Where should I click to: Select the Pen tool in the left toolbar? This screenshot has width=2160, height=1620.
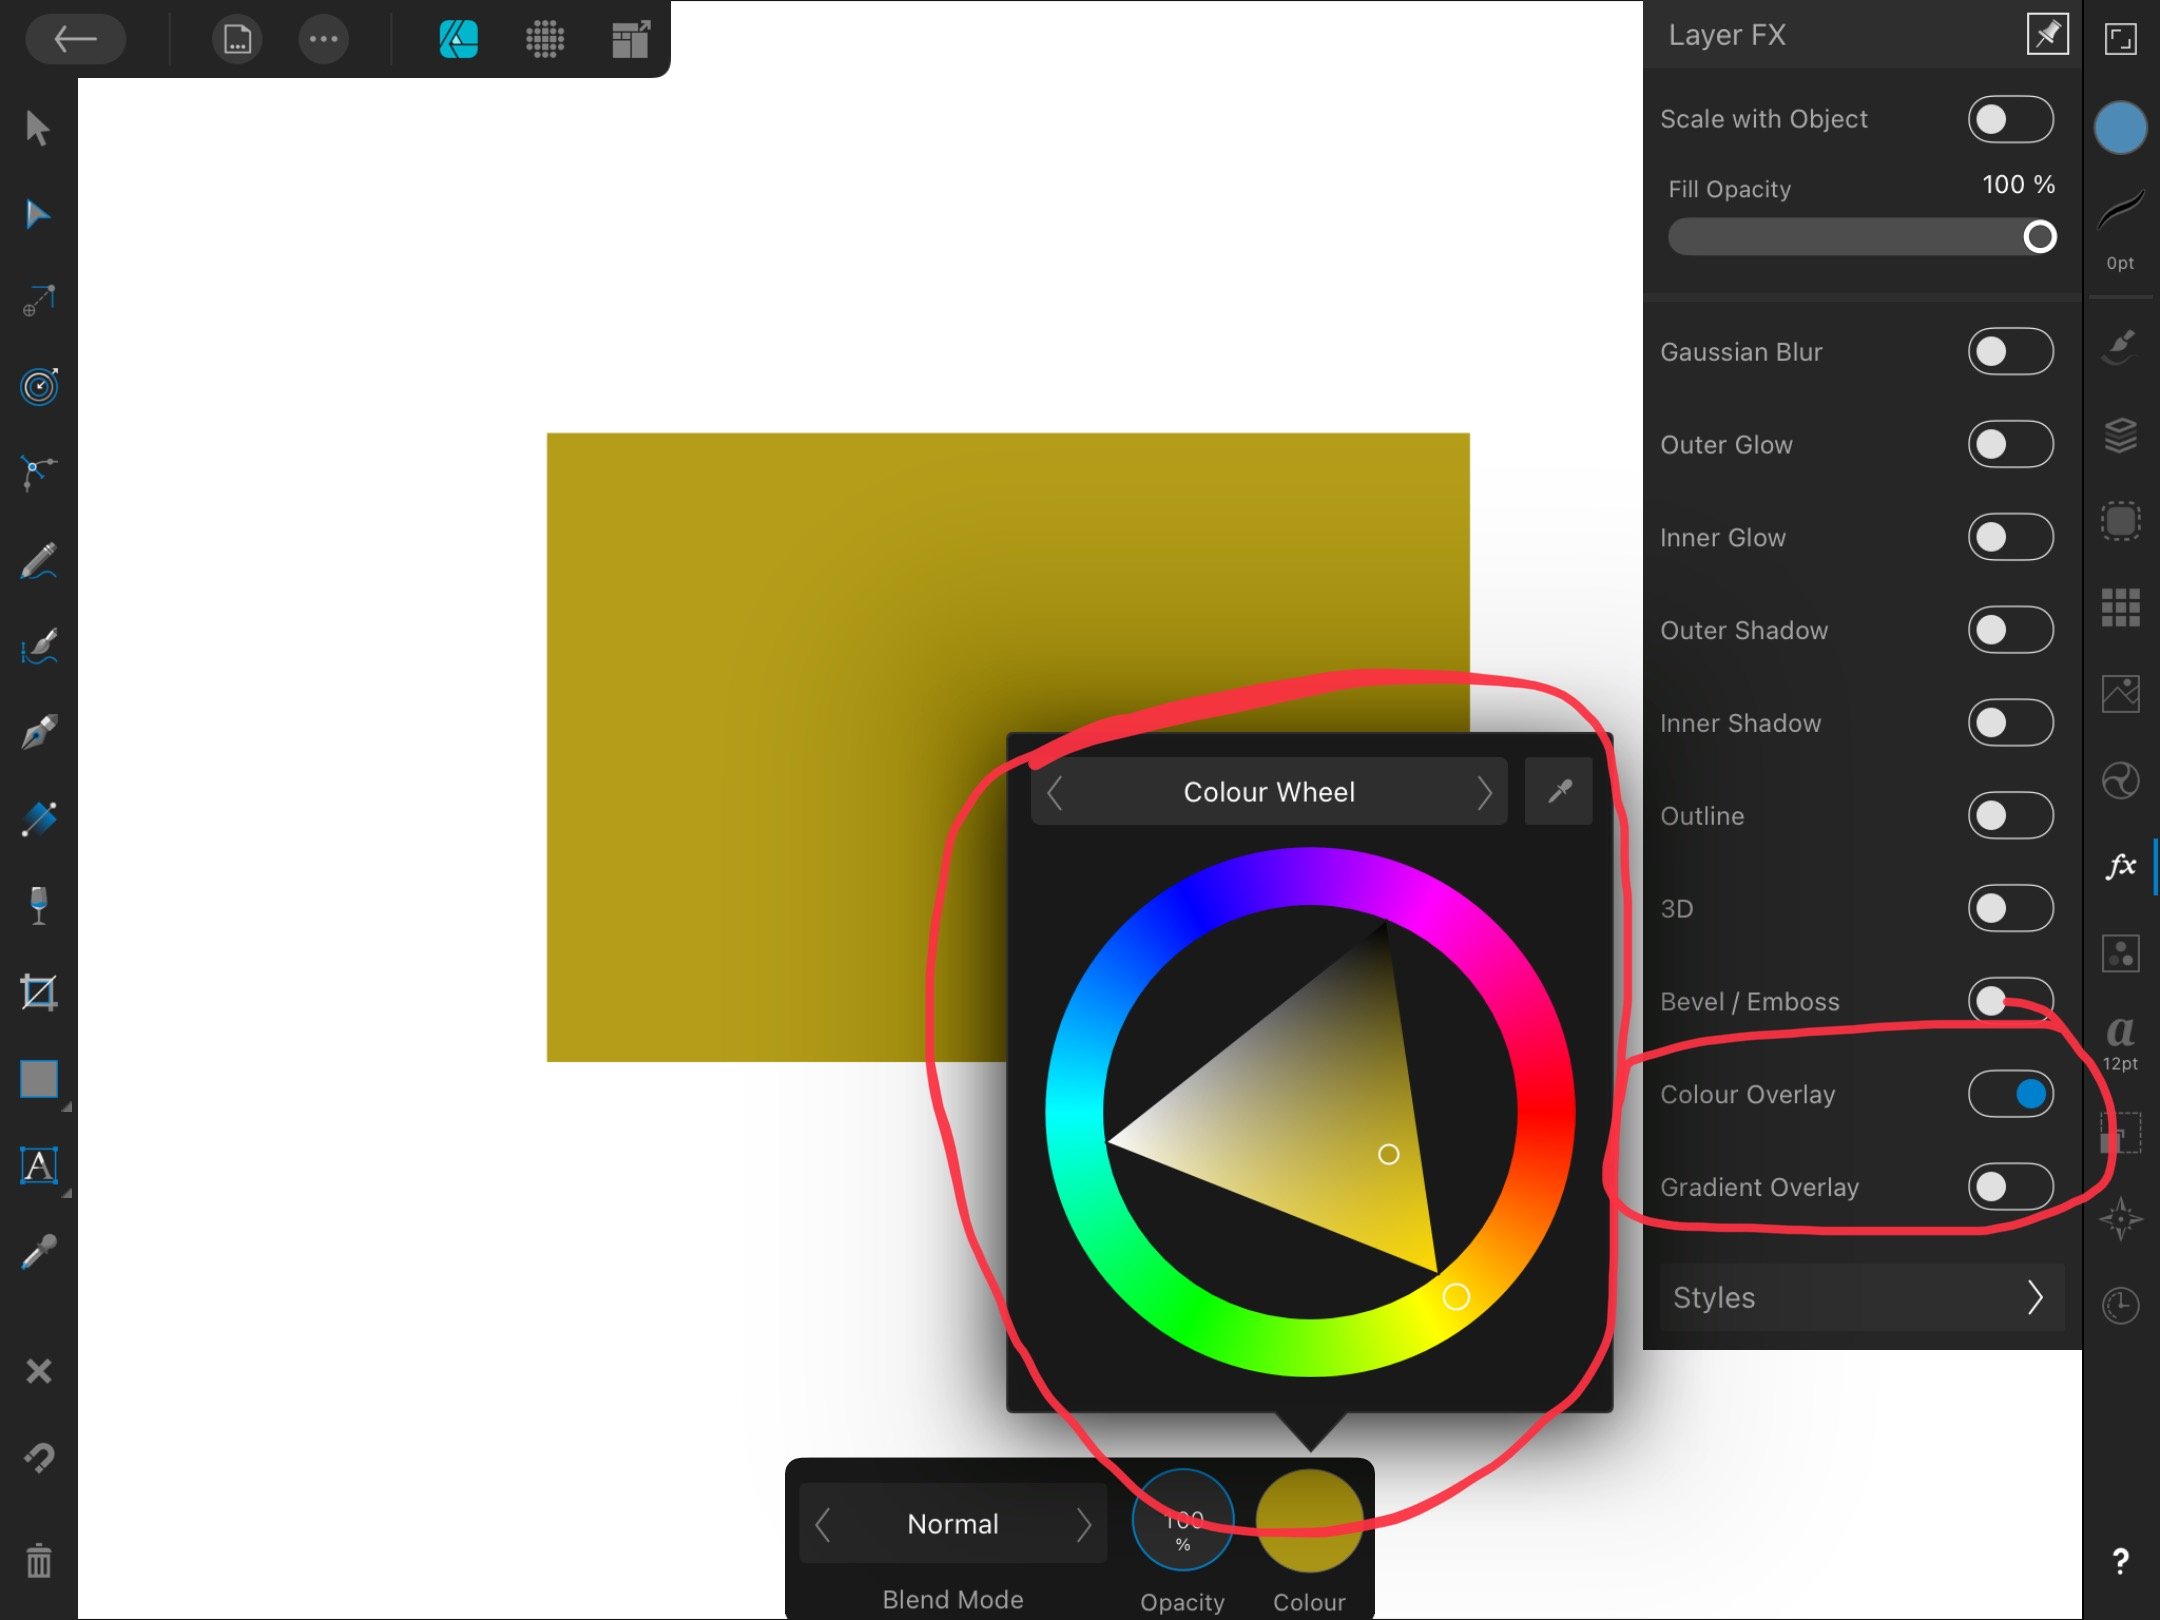pos(40,733)
